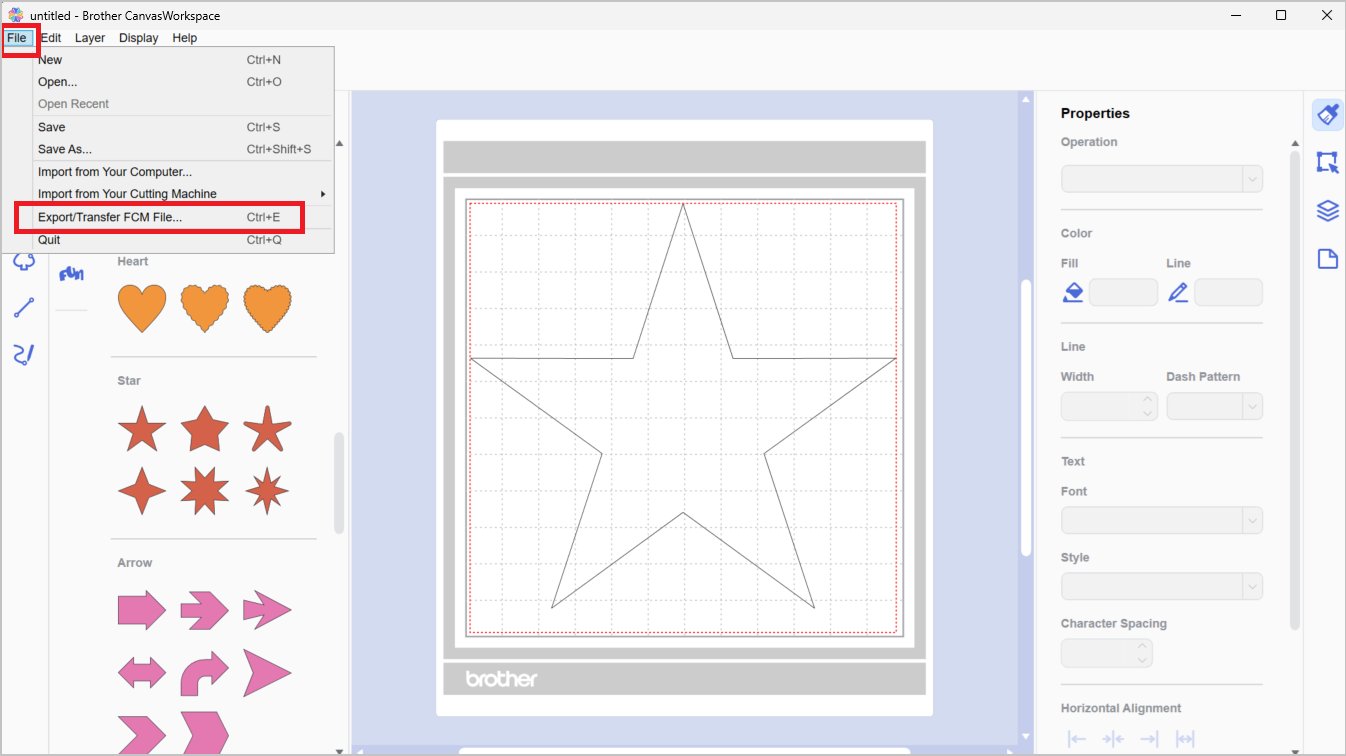The height and width of the screenshot is (756, 1346).
Task: Insert the curved turn arrow shape
Action: click(205, 673)
